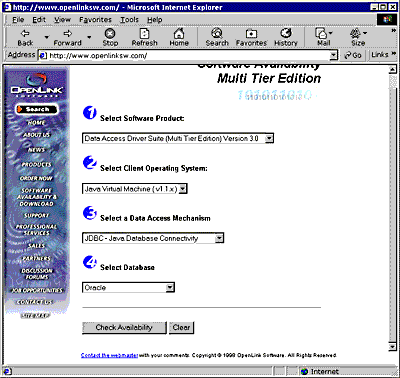Open SALES in the sidebar

[x=36, y=246]
